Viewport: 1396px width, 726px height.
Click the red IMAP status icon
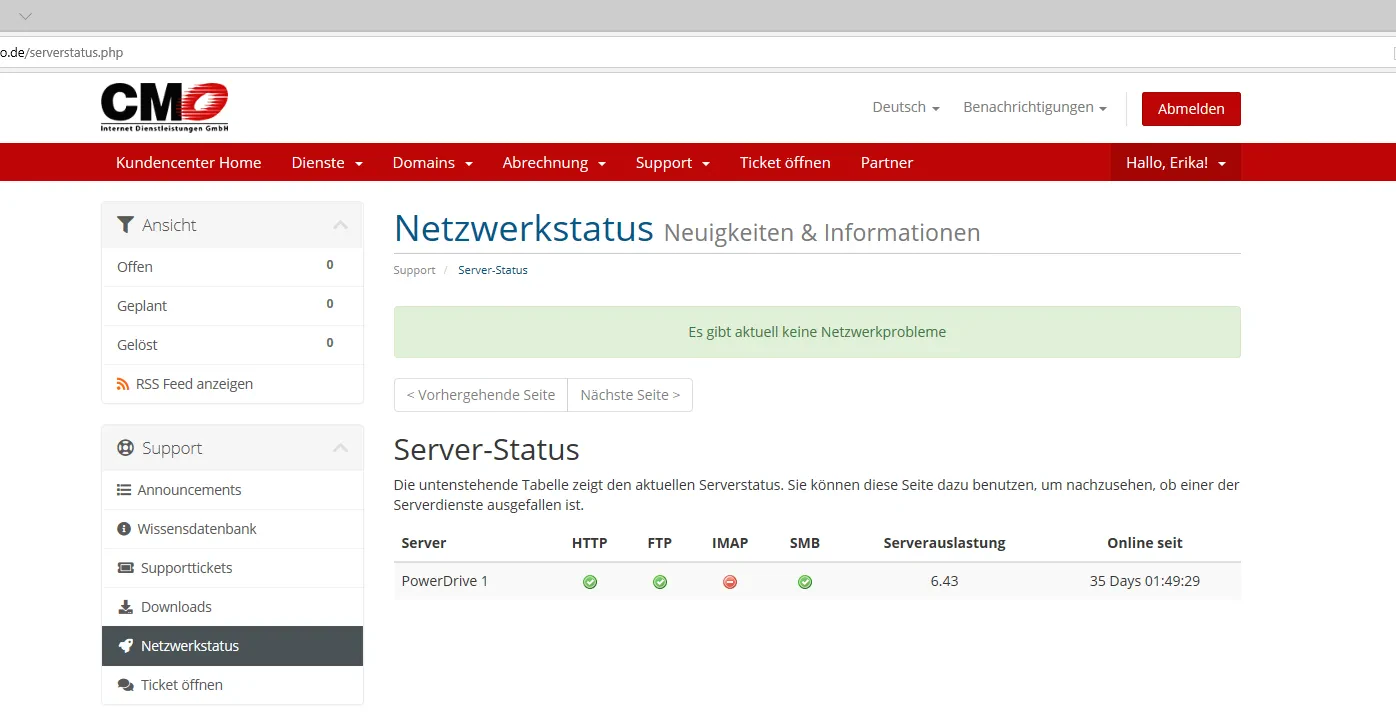[x=730, y=582]
